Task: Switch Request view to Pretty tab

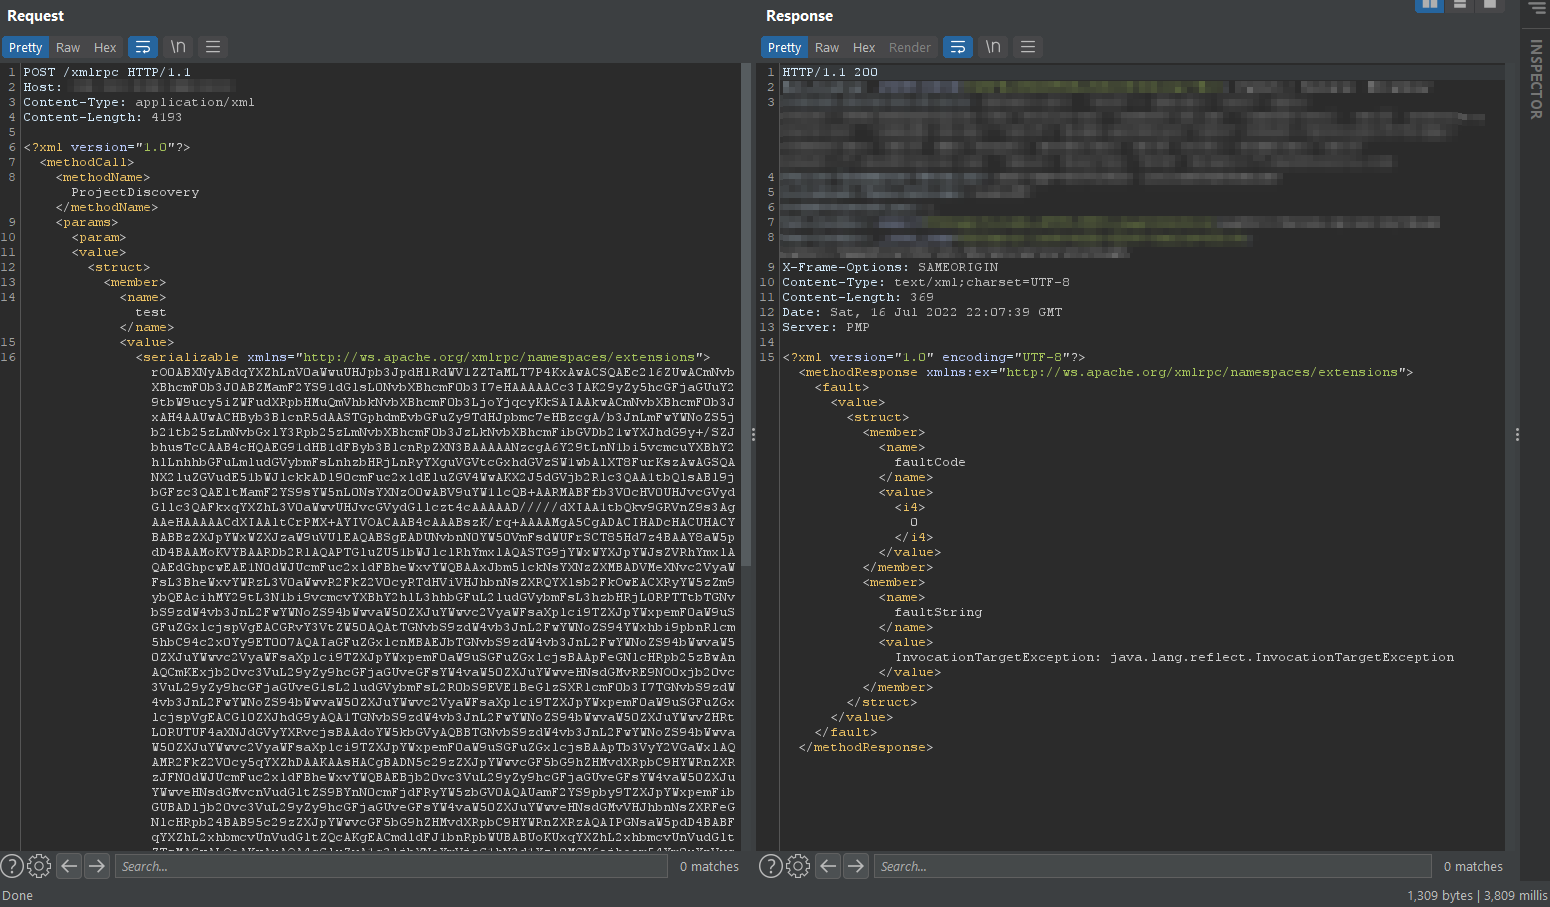Action: (26, 47)
